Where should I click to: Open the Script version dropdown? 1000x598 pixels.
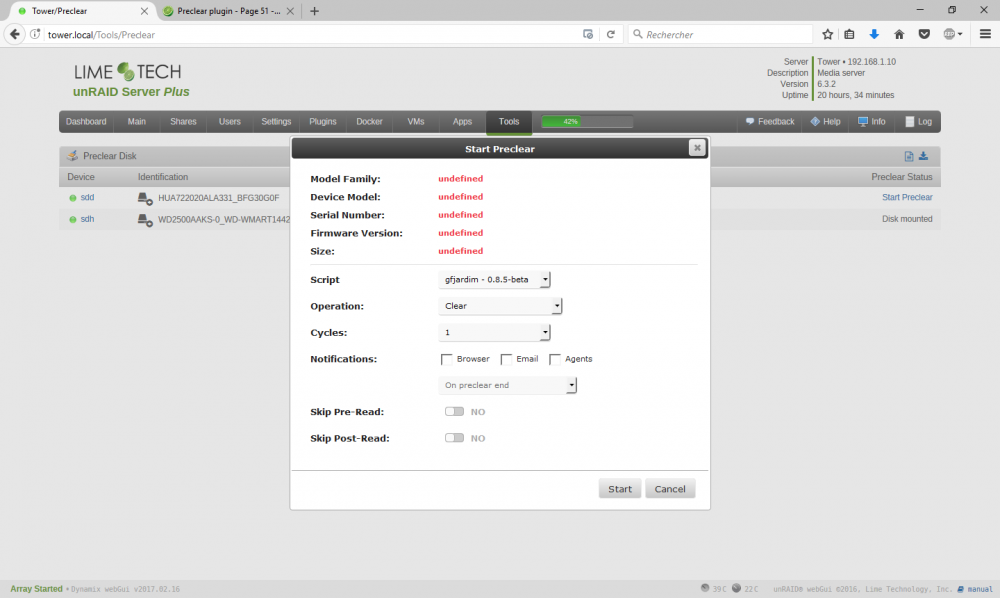click(494, 279)
